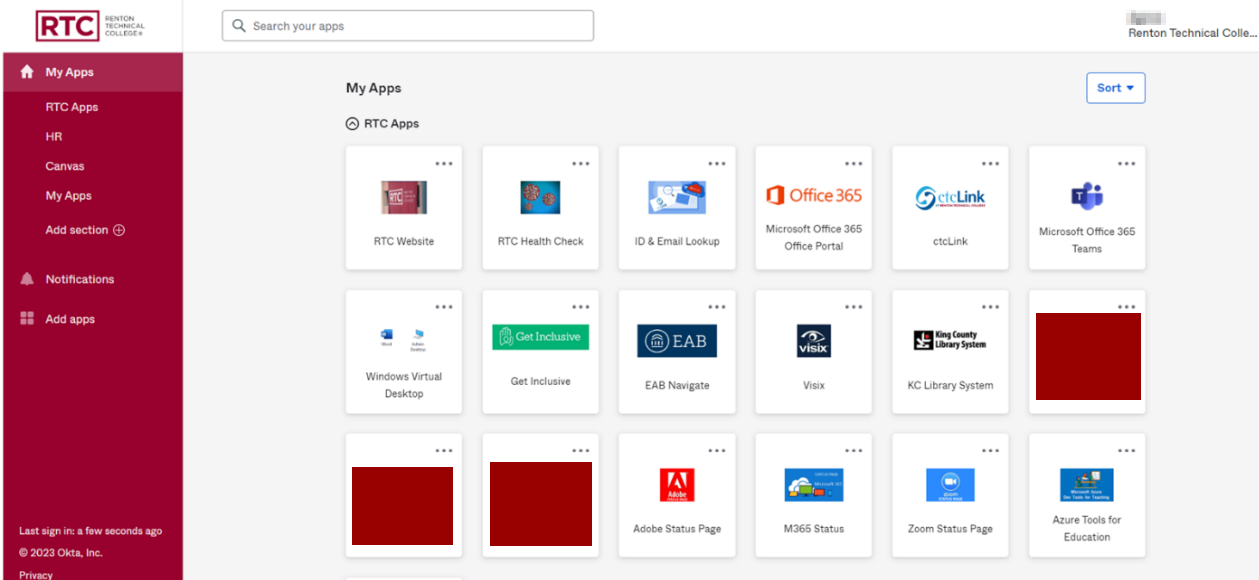Open the EAB Navigate app logo

pos(677,341)
